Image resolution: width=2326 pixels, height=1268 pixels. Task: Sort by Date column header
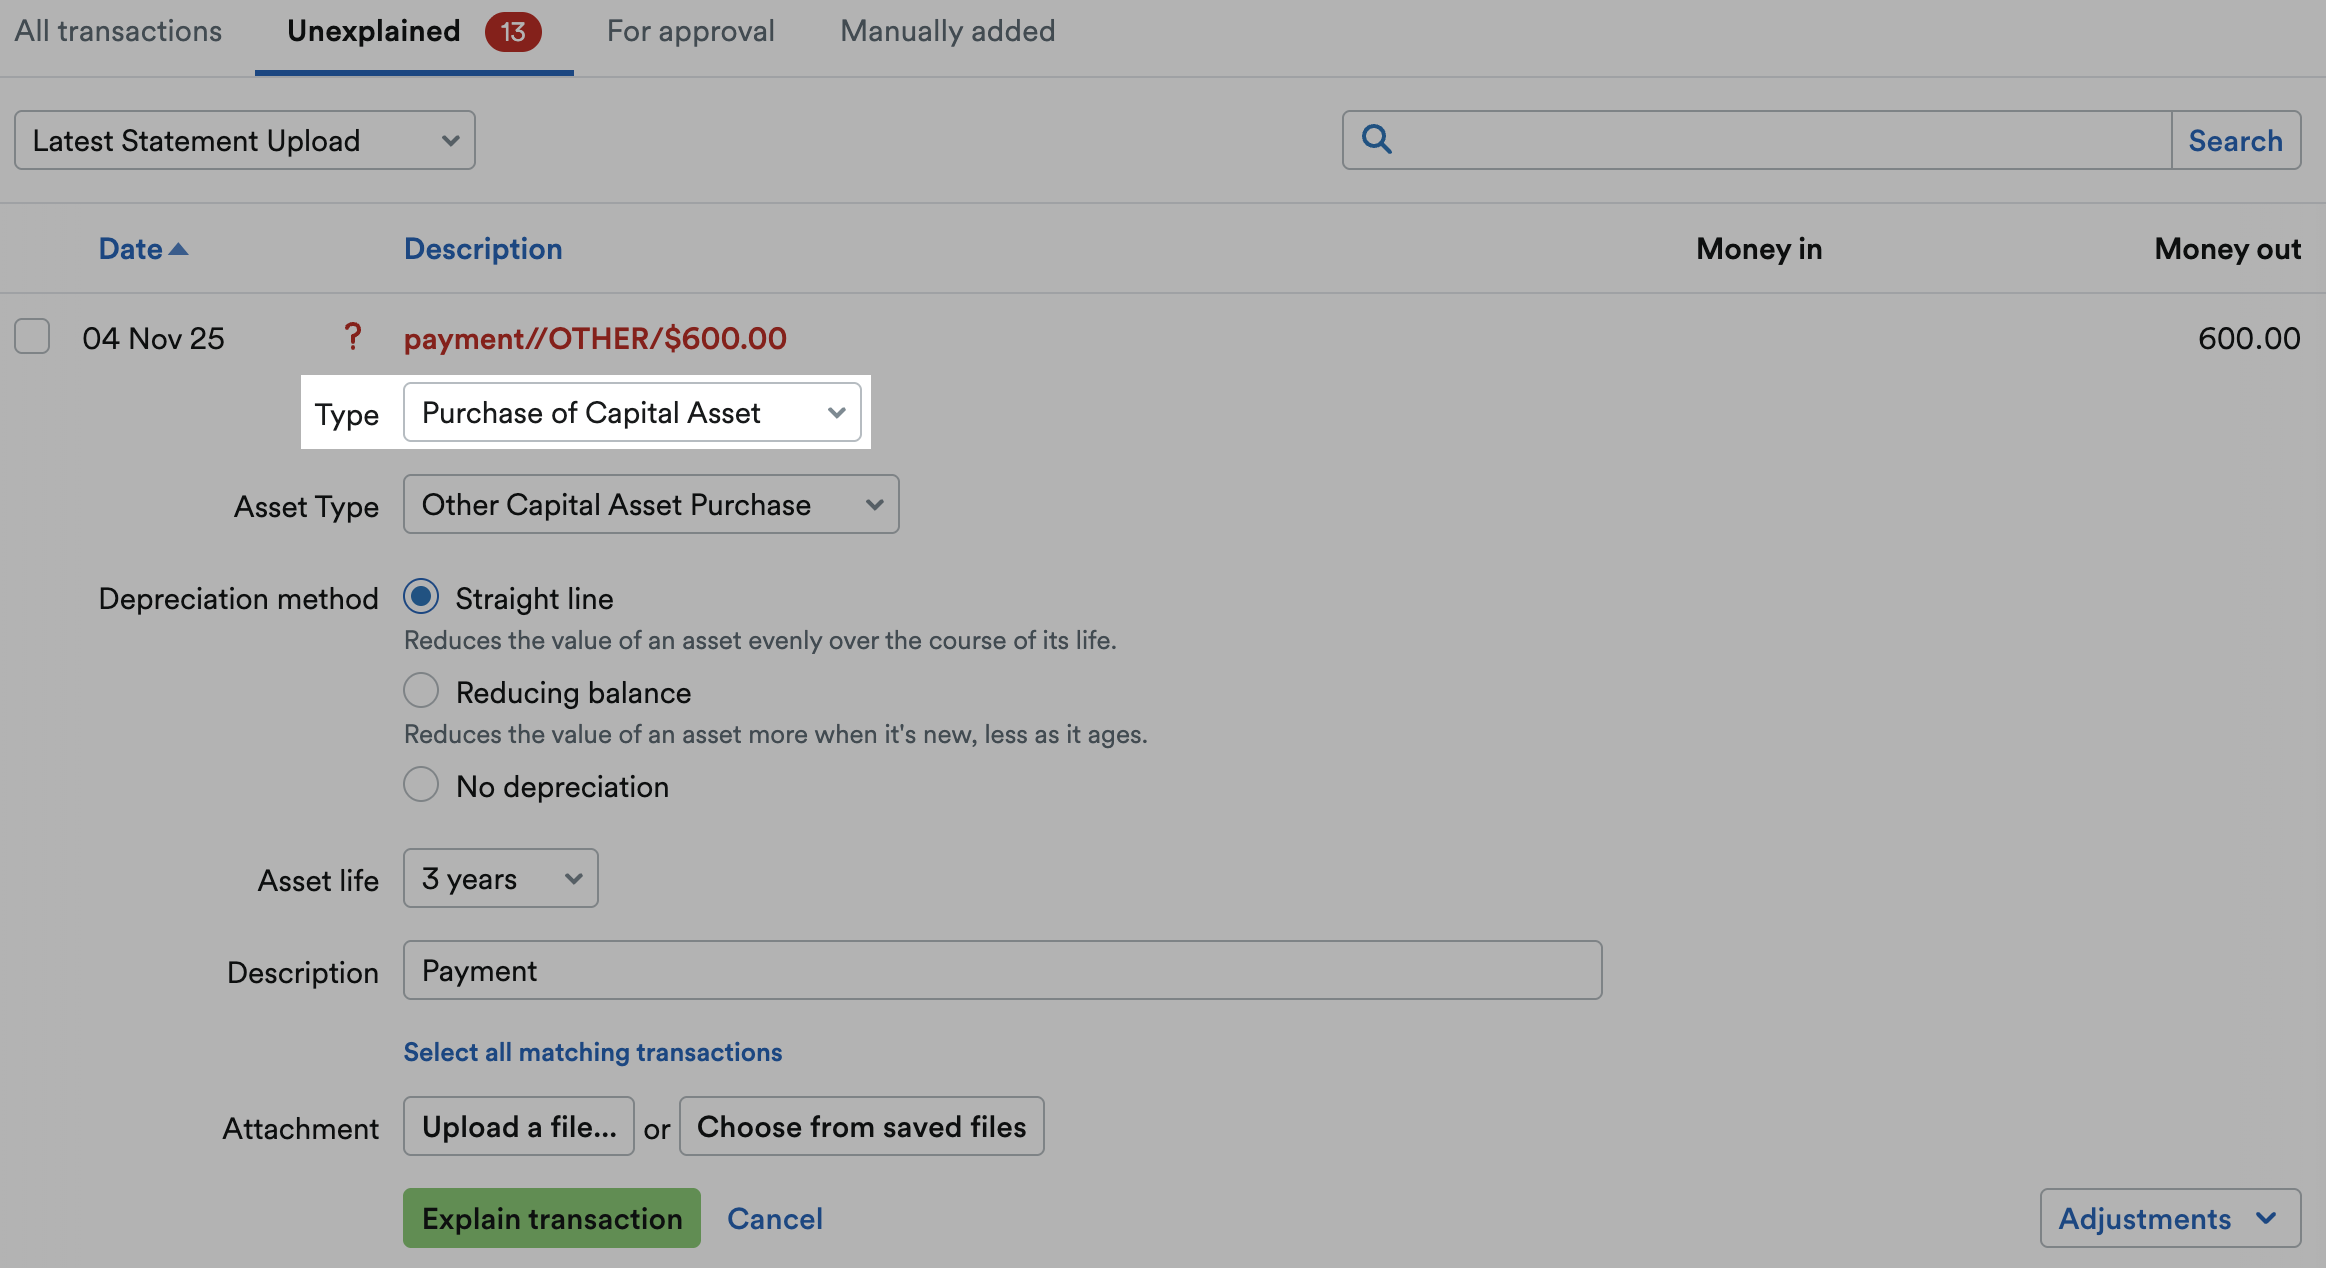(130, 249)
